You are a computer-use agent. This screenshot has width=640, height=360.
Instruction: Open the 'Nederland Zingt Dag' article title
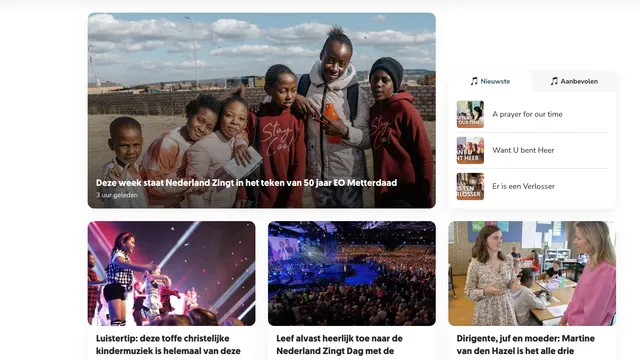[x=340, y=344]
